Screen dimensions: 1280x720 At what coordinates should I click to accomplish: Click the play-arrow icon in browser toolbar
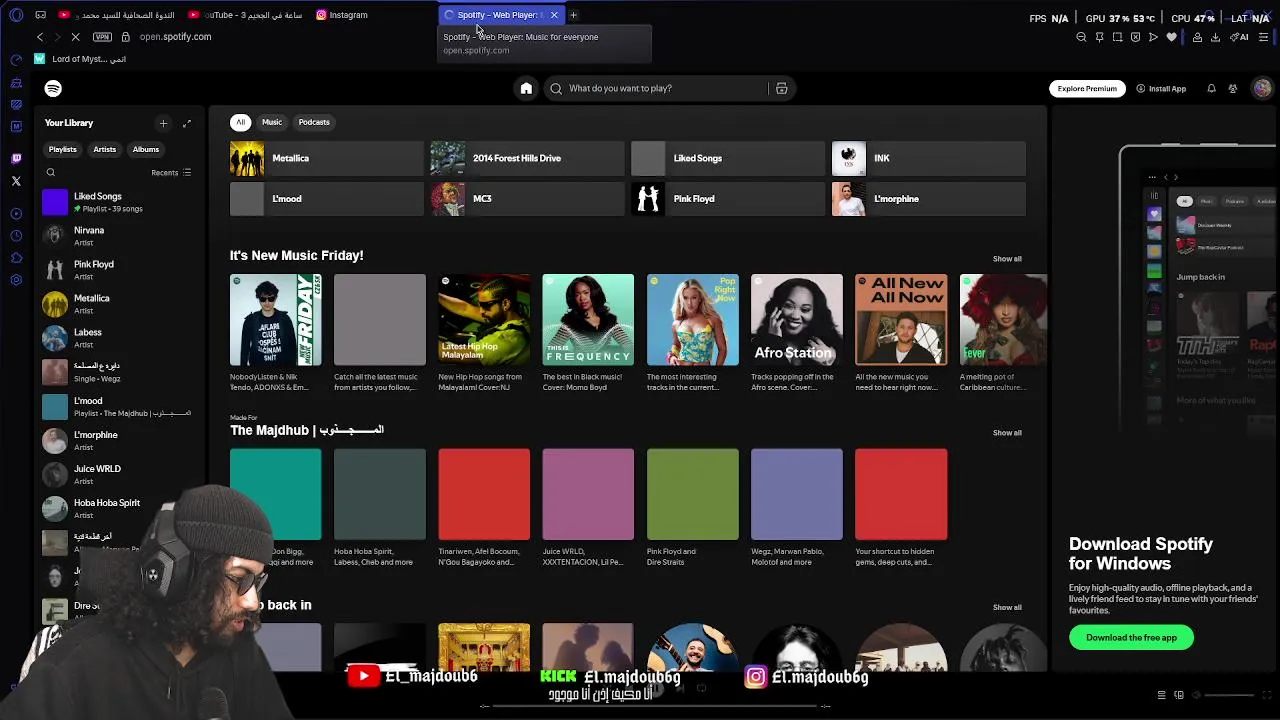[1153, 37]
